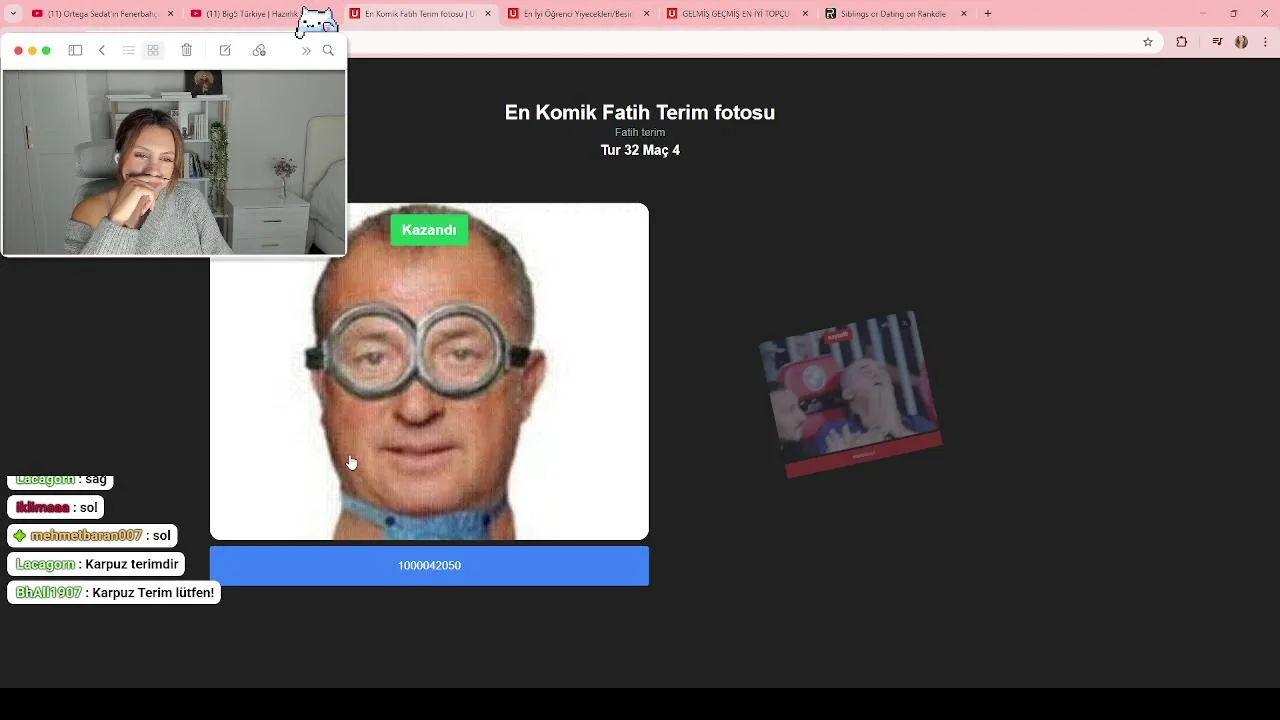Select the En Komik Fatih Terim fotosu tab
Viewport: 1280px width, 720px height.
click(x=418, y=14)
